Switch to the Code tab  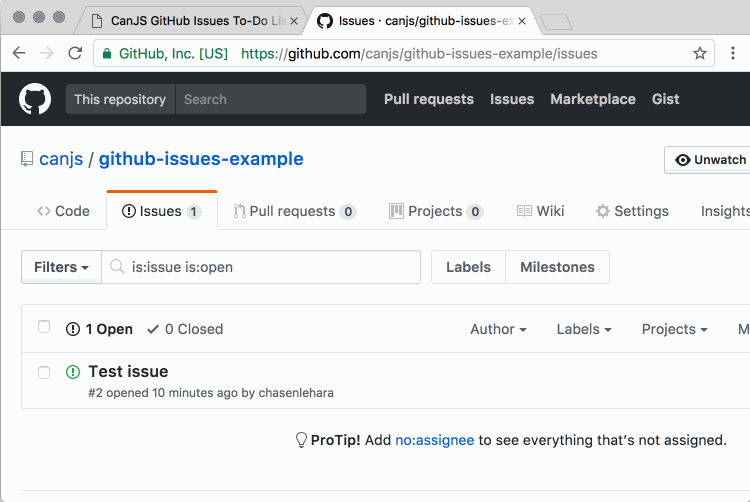coord(64,211)
